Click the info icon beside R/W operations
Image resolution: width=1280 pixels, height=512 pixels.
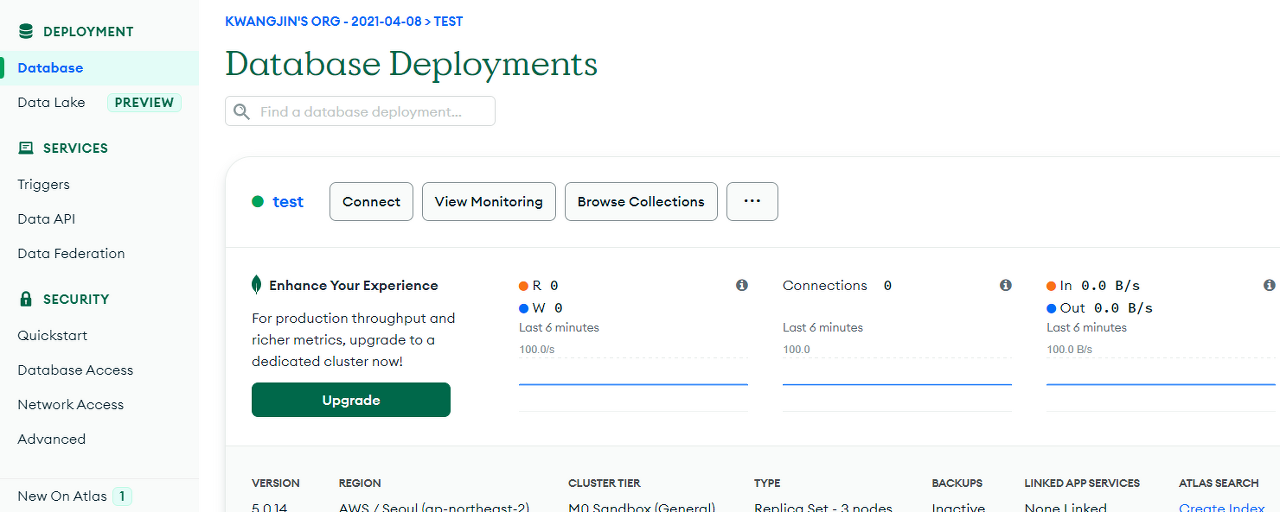742,285
